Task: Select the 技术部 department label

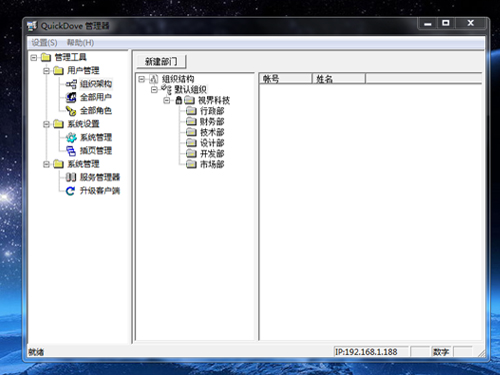Action: (212, 132)
